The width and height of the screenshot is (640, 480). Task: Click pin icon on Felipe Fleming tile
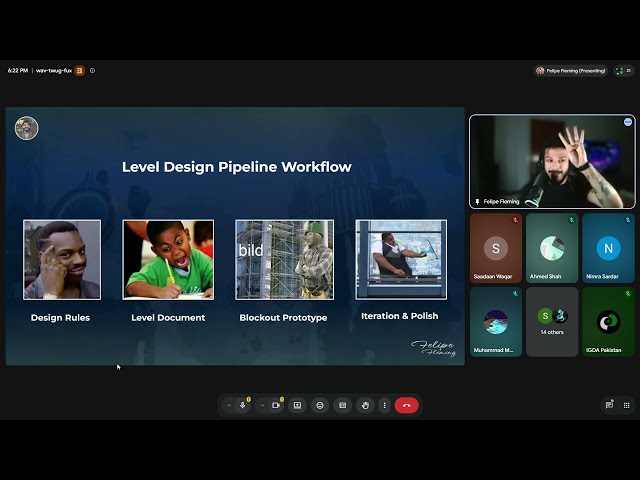pos(477,202)
